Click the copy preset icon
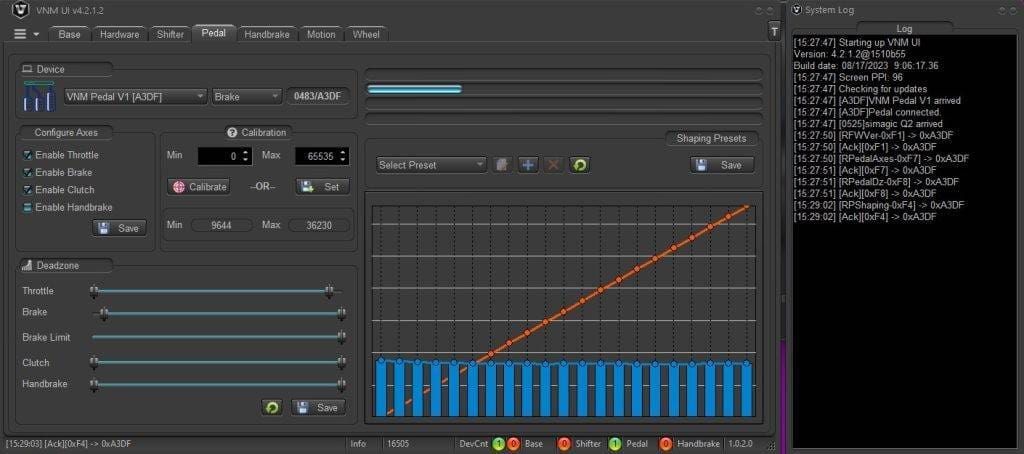The width and height of the screenshot is (1024, 454). [503, 164]
